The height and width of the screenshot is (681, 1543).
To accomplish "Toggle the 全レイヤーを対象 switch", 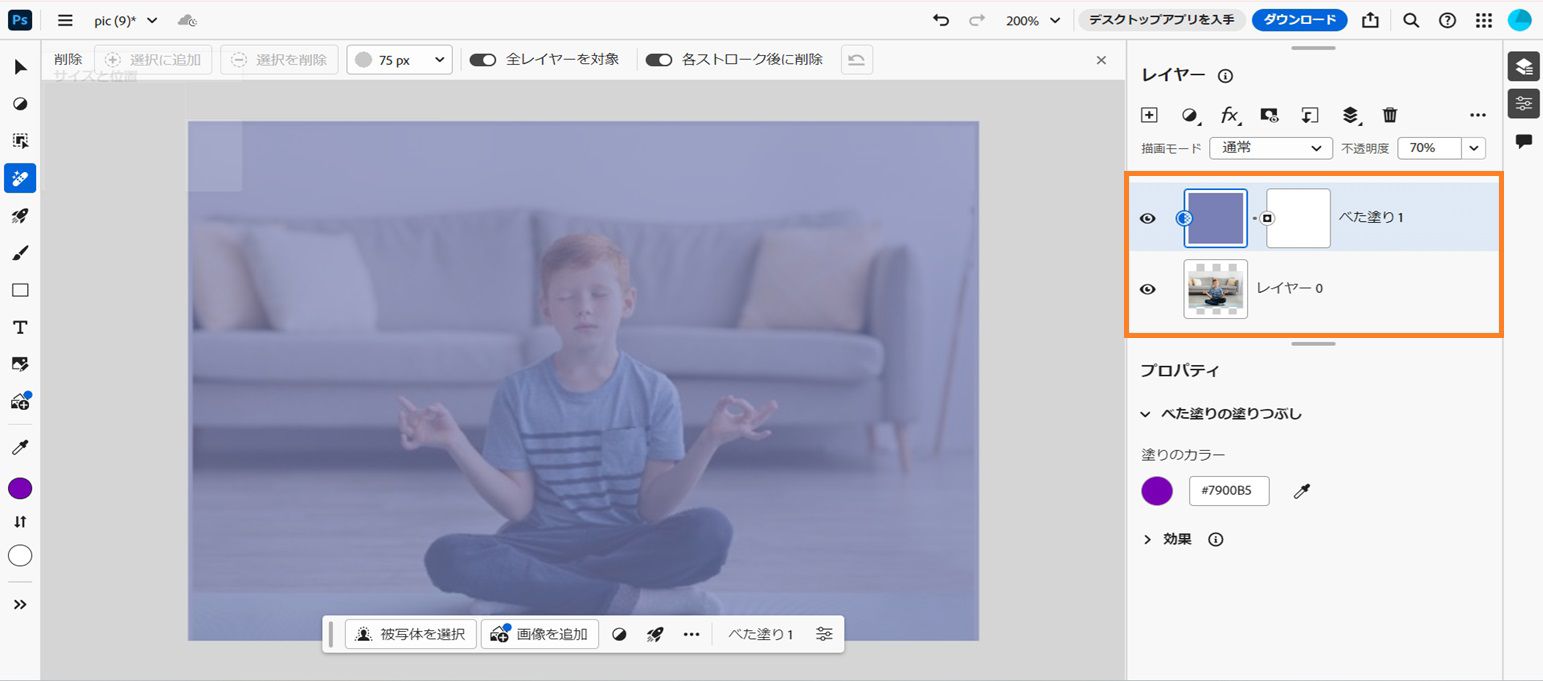I will 483,59.
